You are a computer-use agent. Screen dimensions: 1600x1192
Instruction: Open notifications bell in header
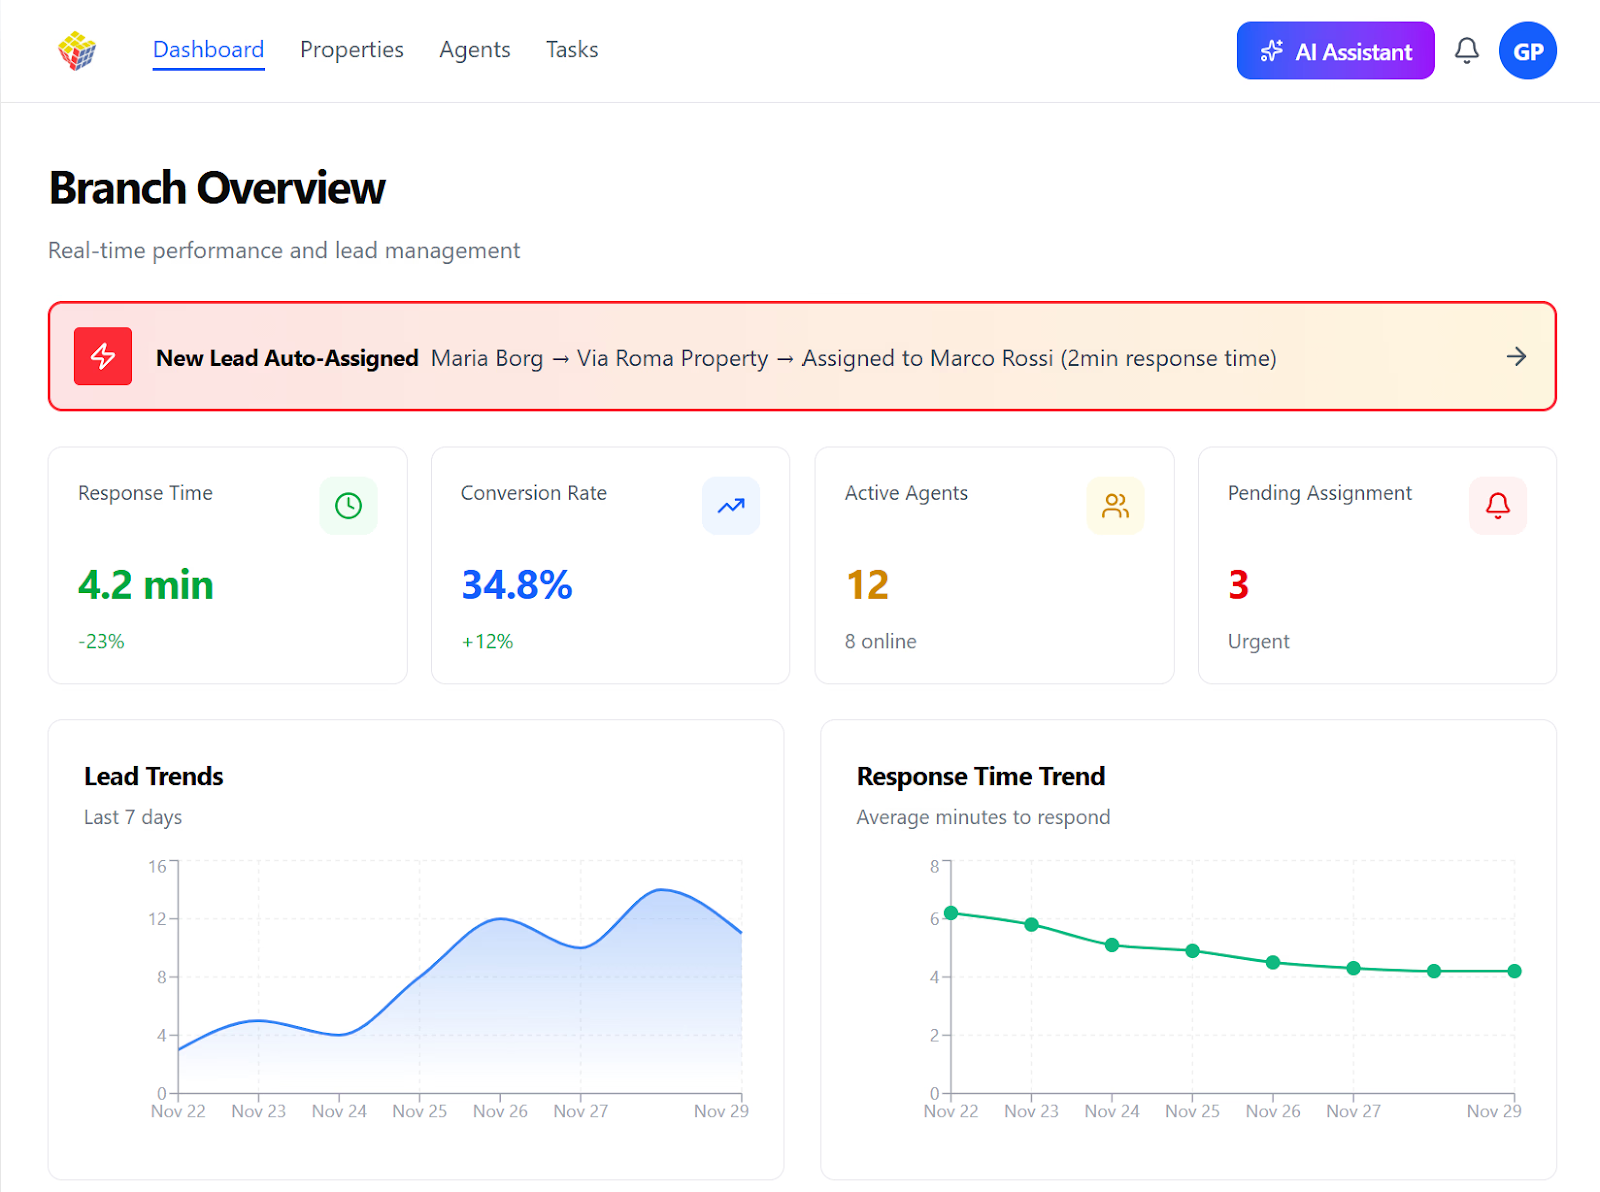point(1466,51)
